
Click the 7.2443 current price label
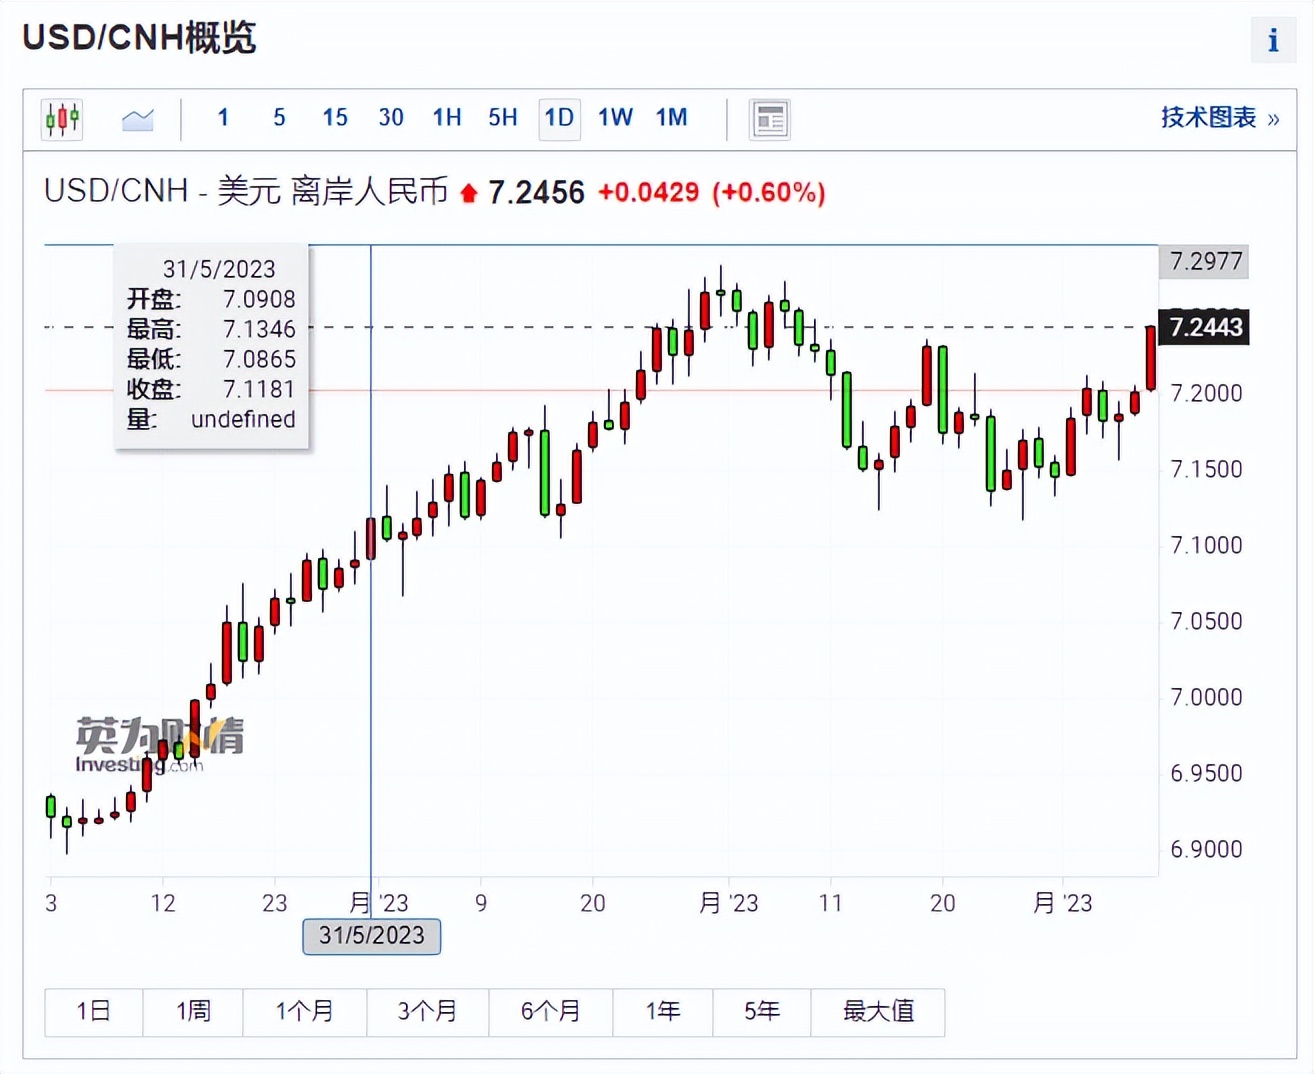coord(1204,327)
